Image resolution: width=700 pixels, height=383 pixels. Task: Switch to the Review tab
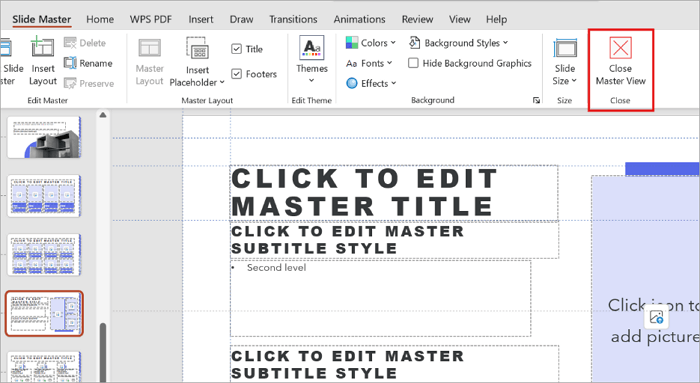pos(417,19)
